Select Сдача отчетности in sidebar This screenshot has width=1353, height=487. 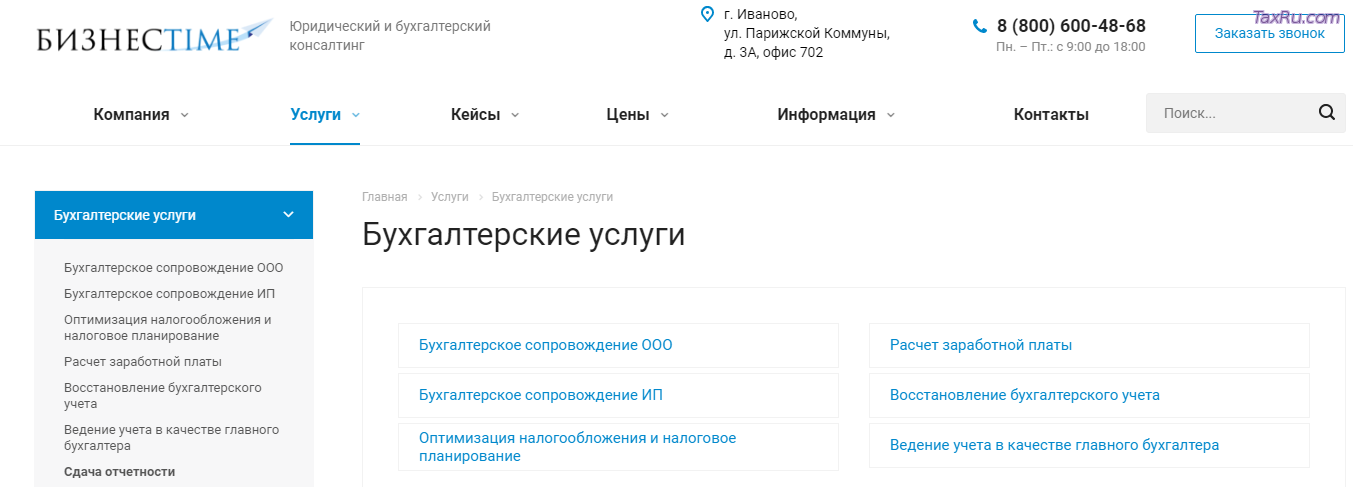[119, 472]
